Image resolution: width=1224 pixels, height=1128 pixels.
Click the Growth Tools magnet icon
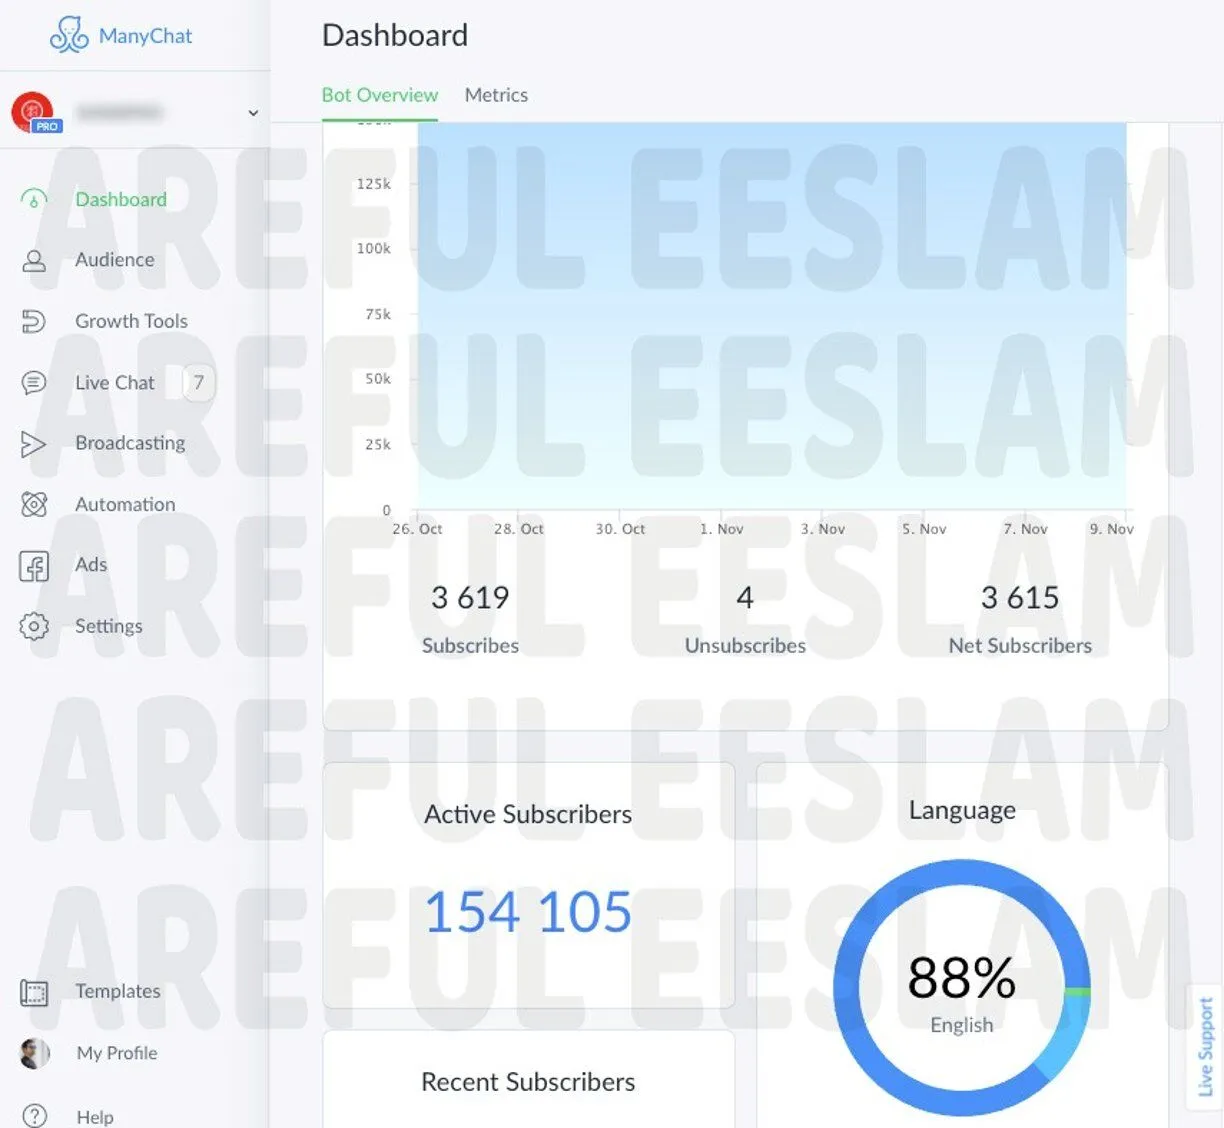[33, 321]
